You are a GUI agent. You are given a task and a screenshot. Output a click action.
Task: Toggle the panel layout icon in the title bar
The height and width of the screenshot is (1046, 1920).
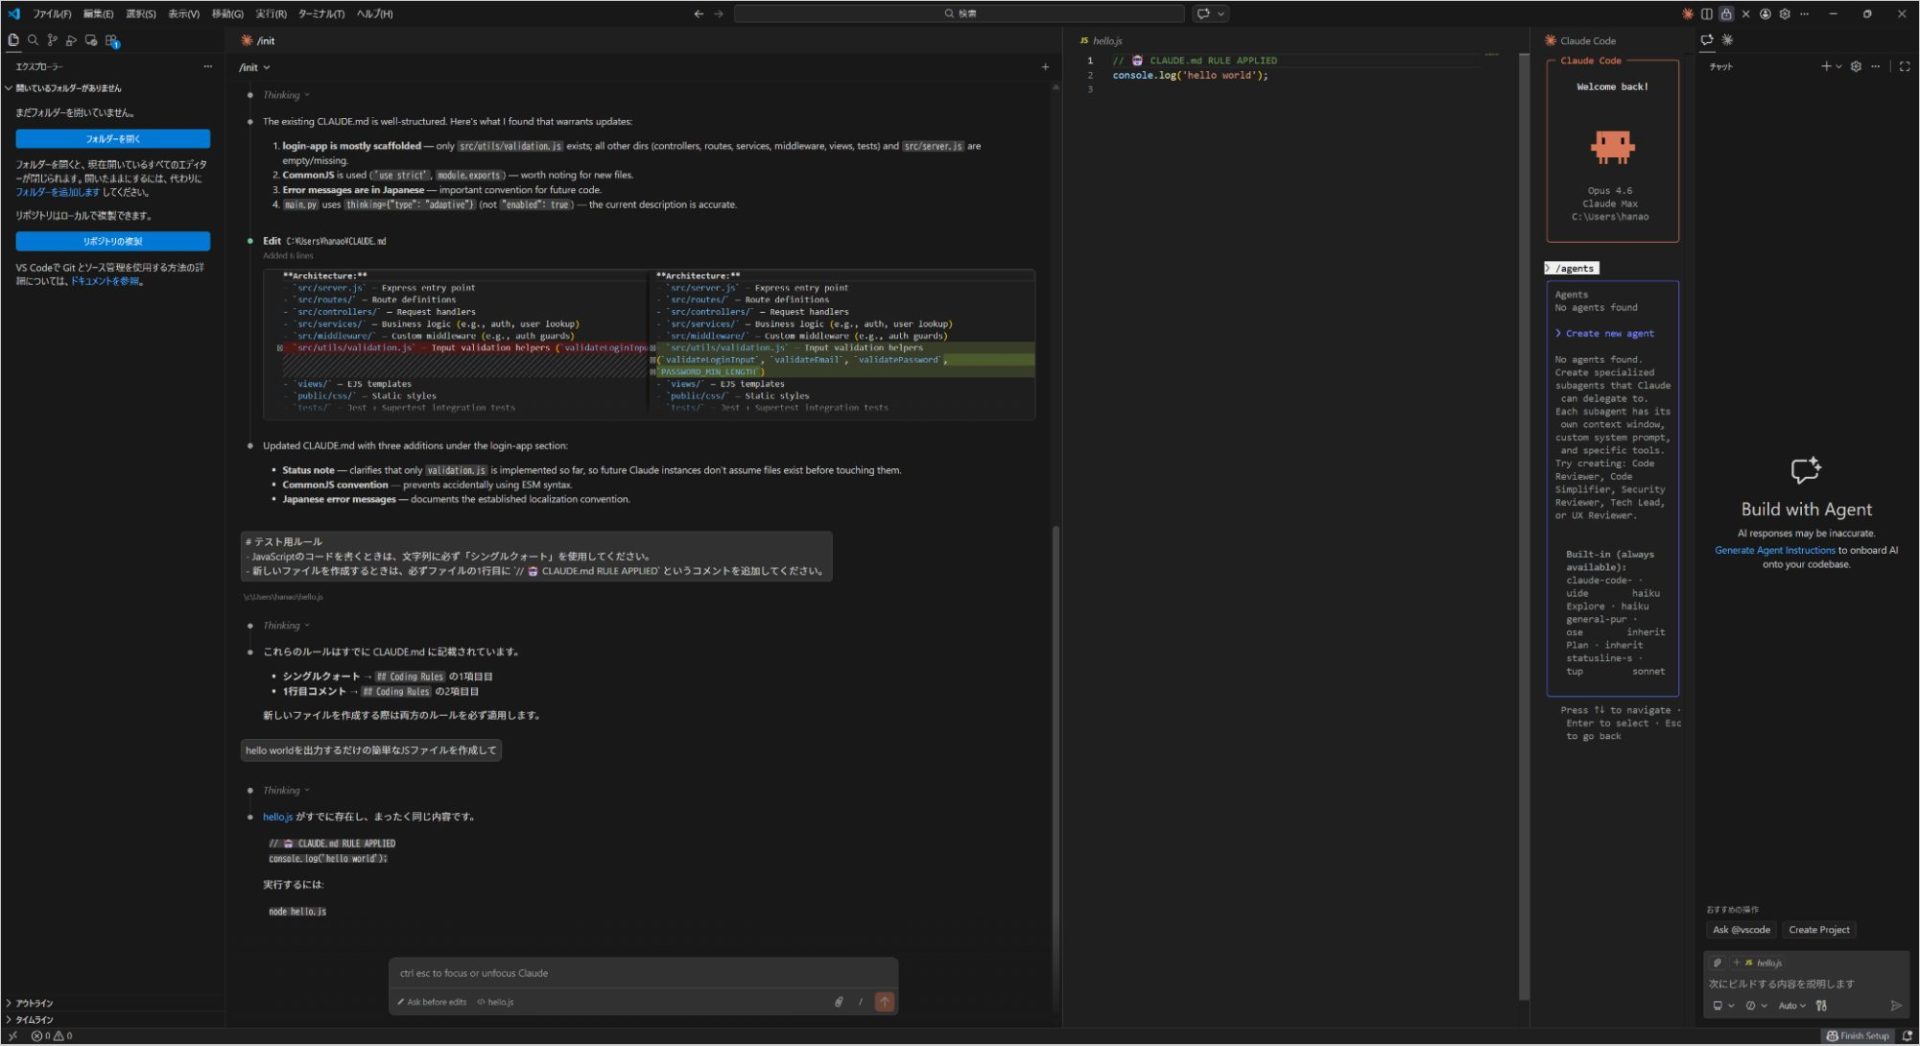coord(1707,13)
